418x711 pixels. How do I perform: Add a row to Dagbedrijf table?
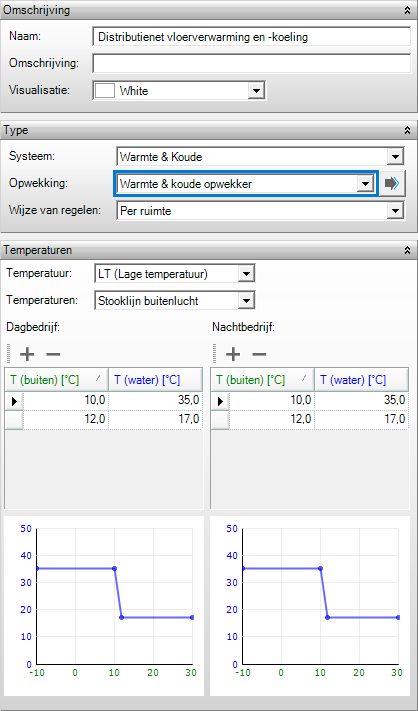tap(27, 354)
